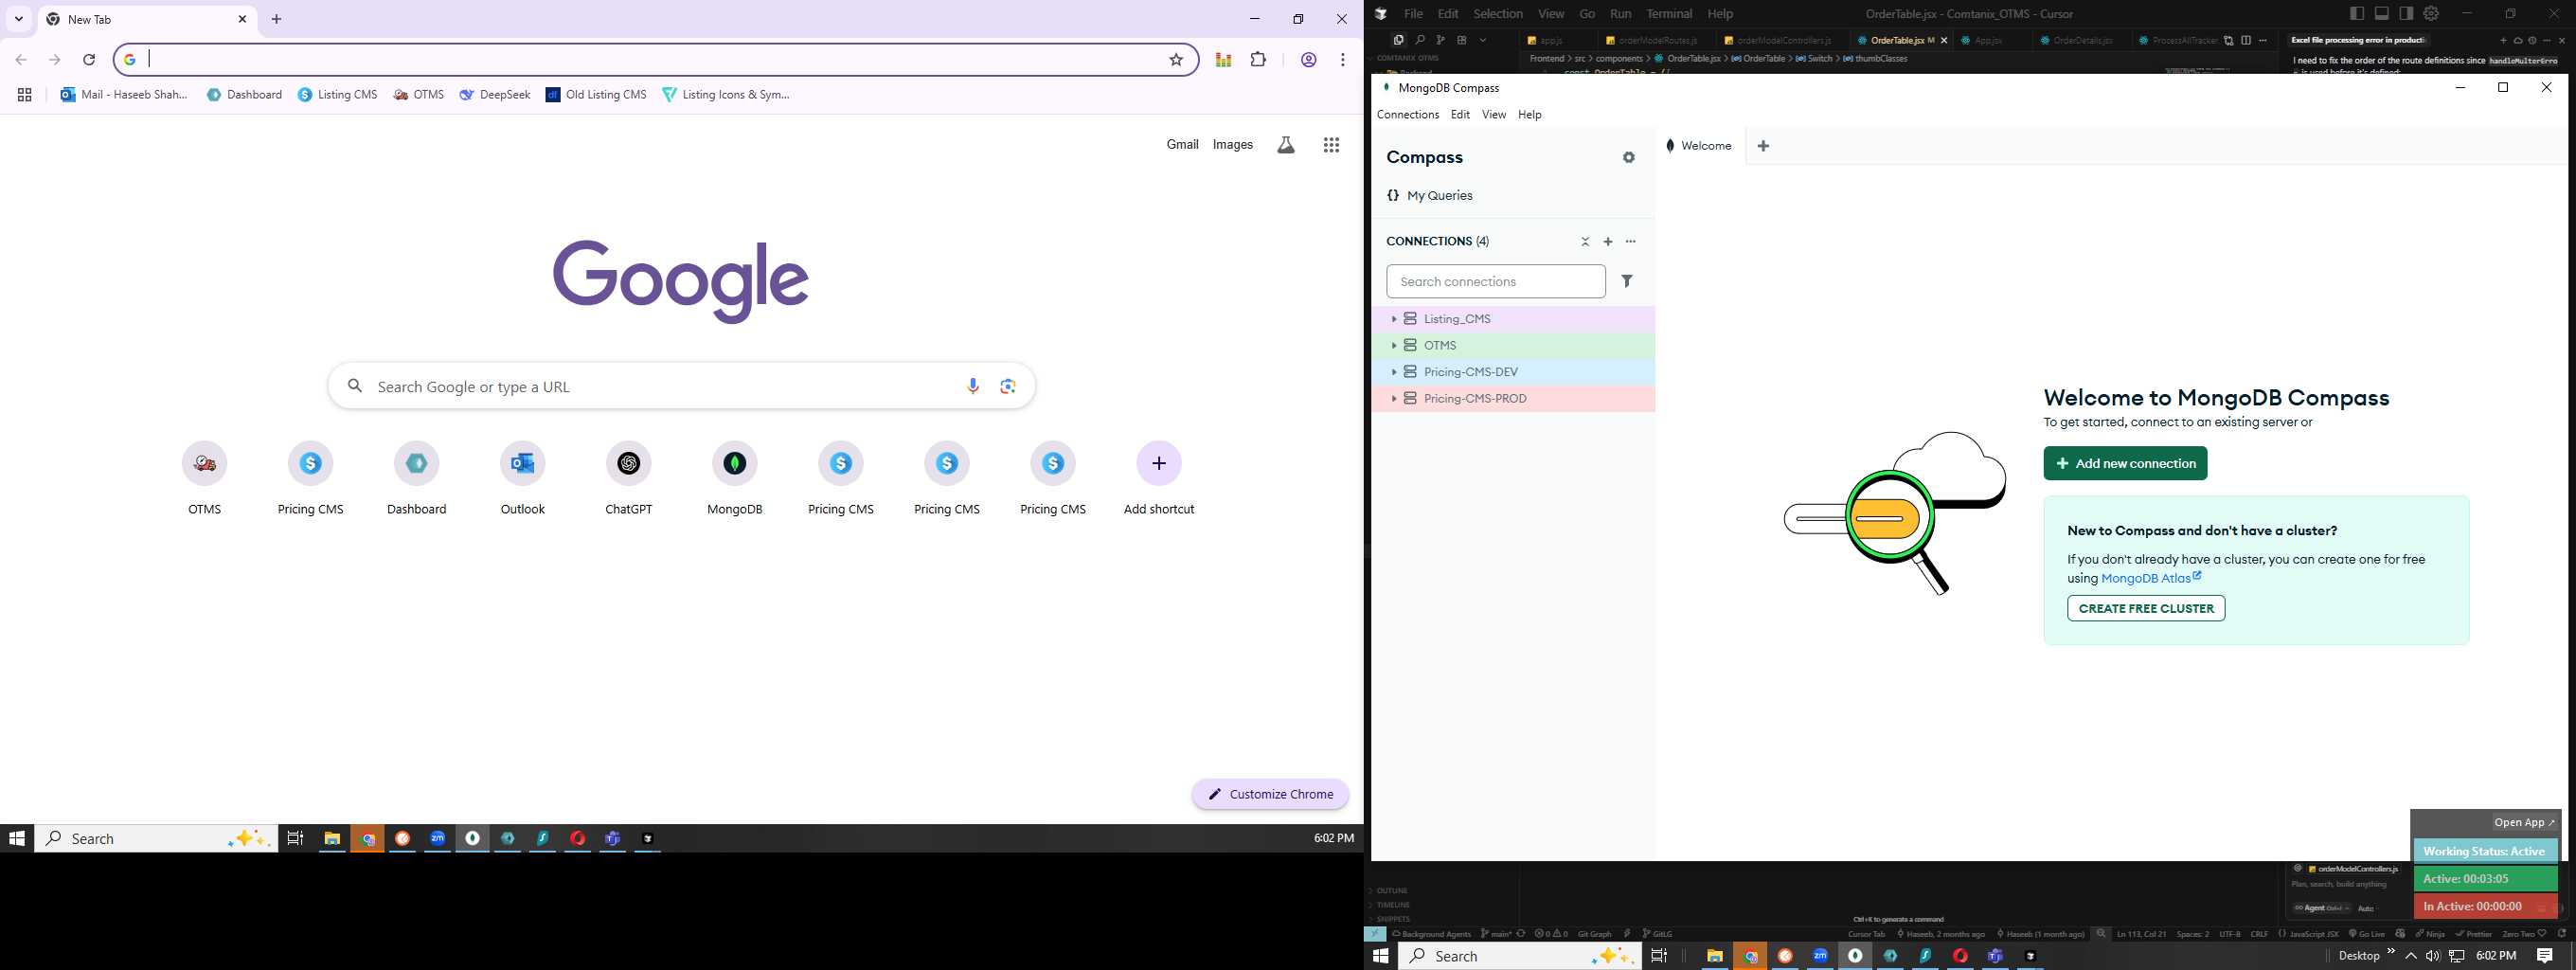Focus the Search connections field
Screen dimensions: 2576x970
click(x=1495, y=281)
